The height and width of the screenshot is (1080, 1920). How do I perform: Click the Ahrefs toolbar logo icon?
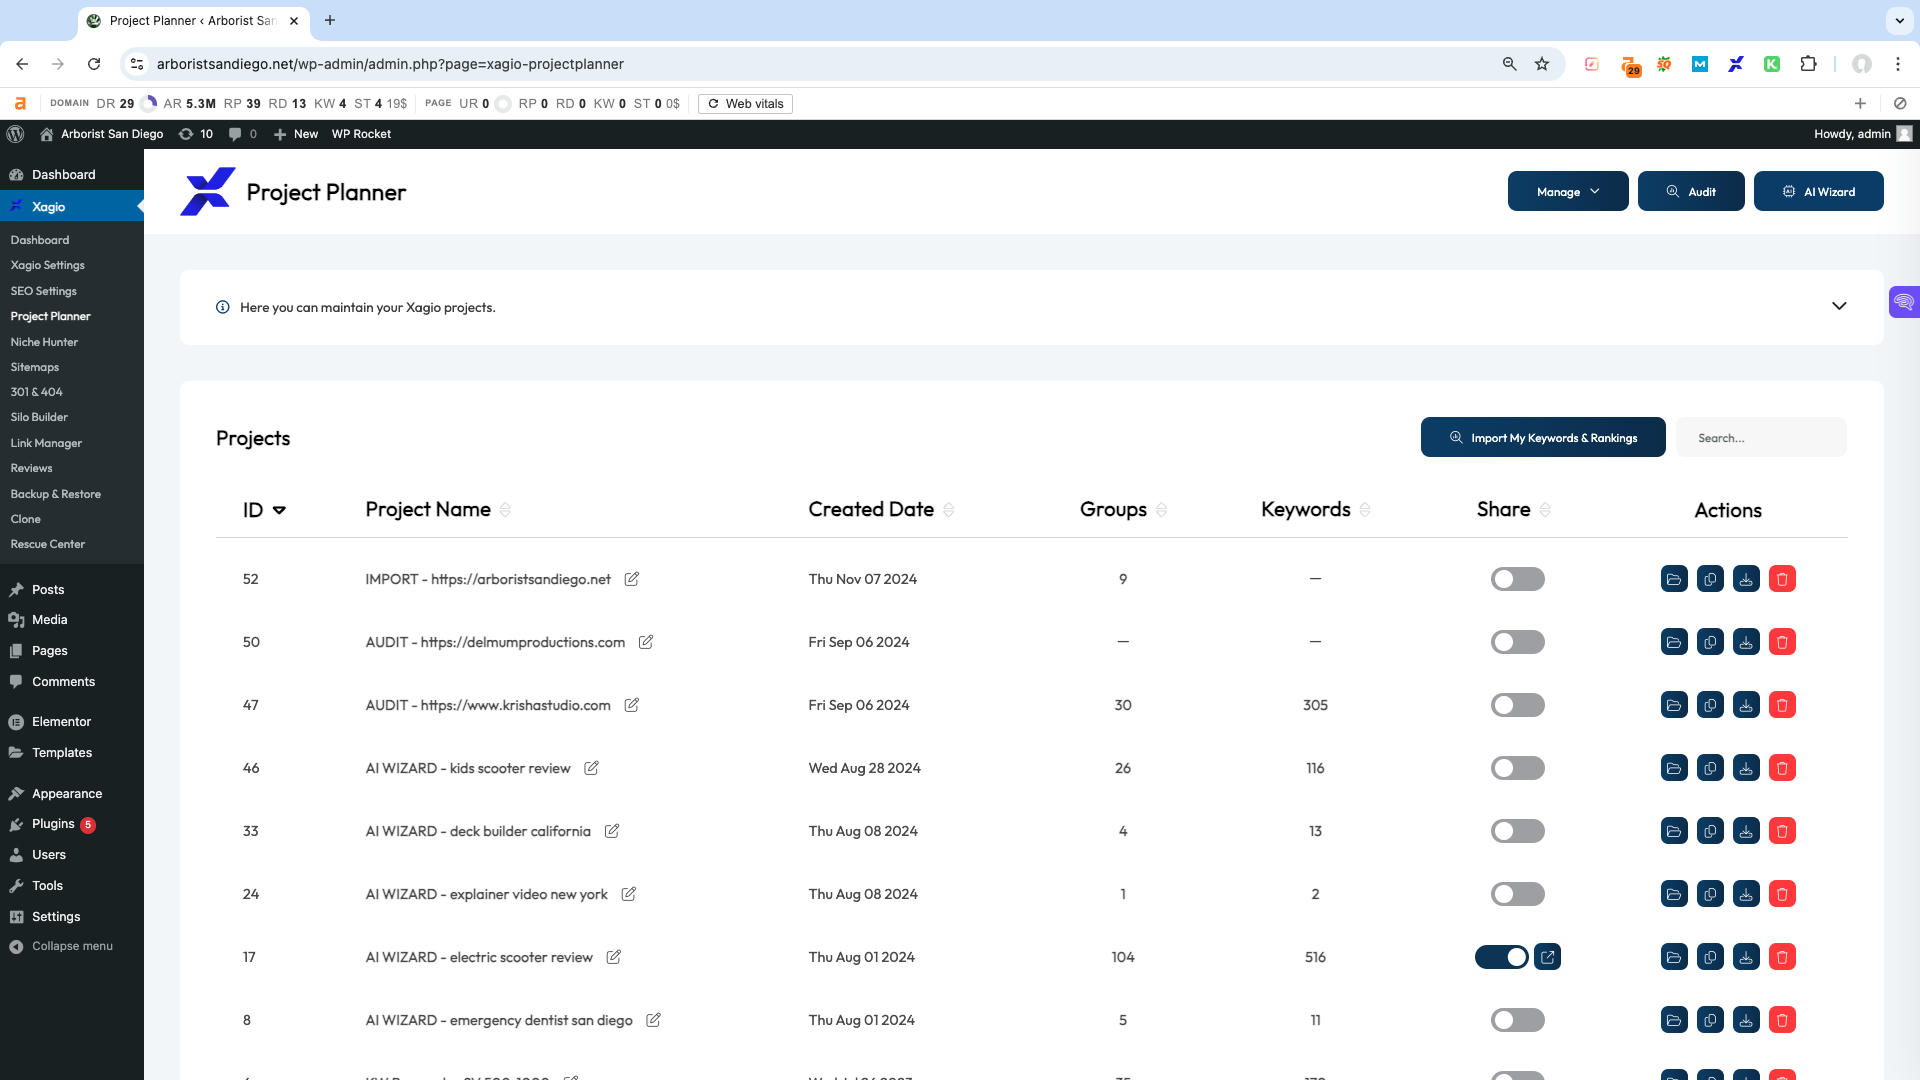tap(20, 103)
